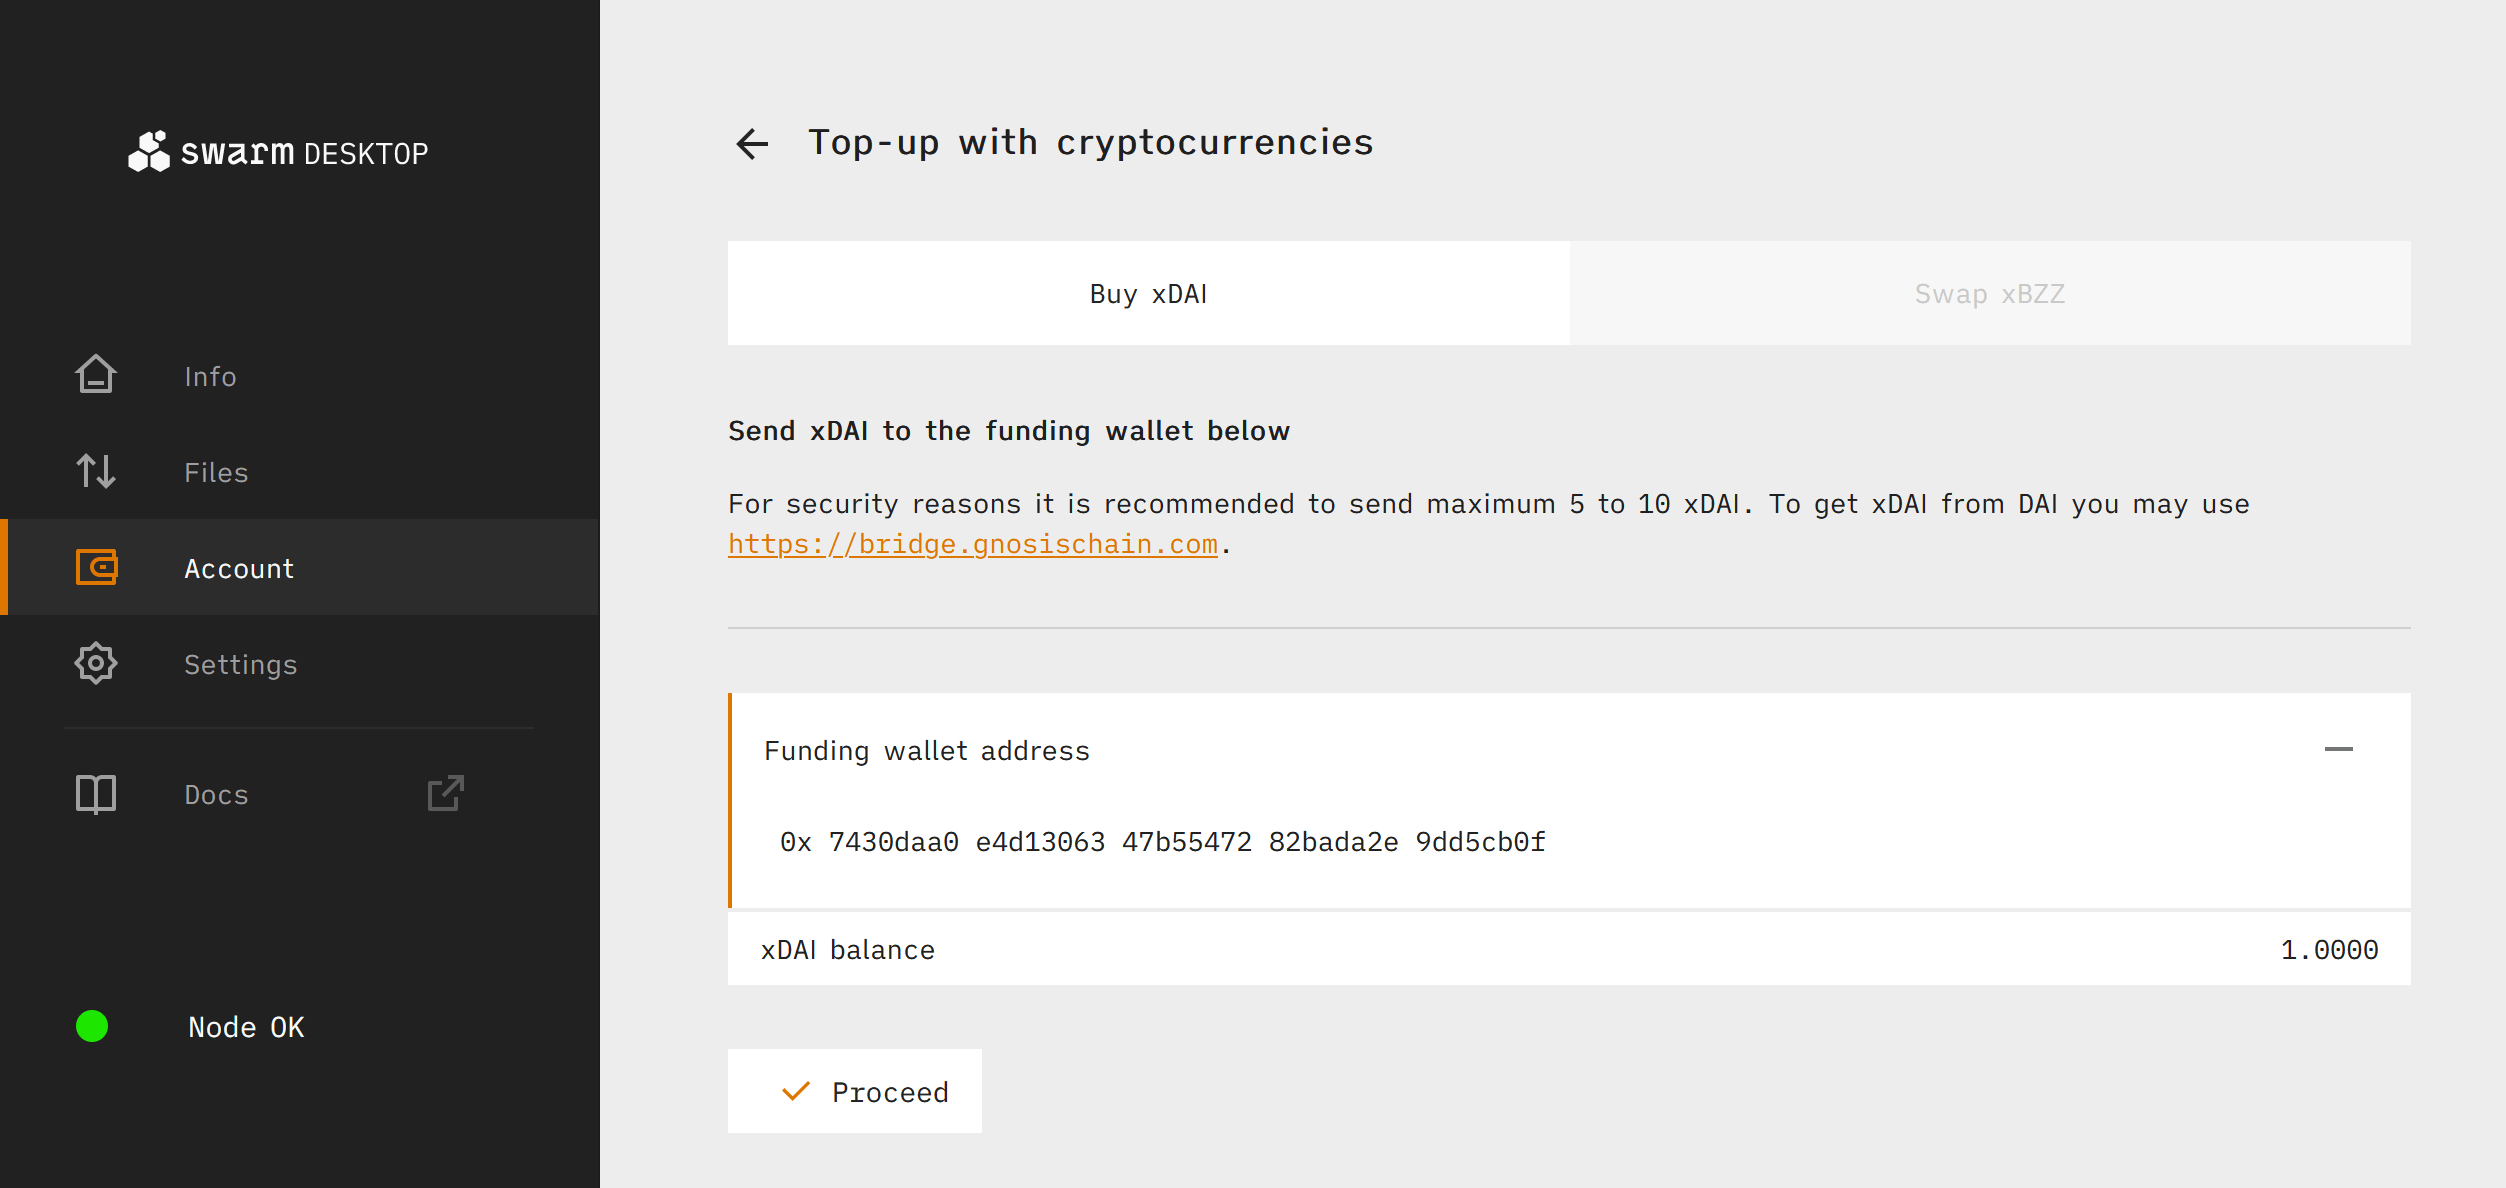Click the Info home icon
The width and height of the screenshot is (2506, 1188).
[x=96, y=375]
